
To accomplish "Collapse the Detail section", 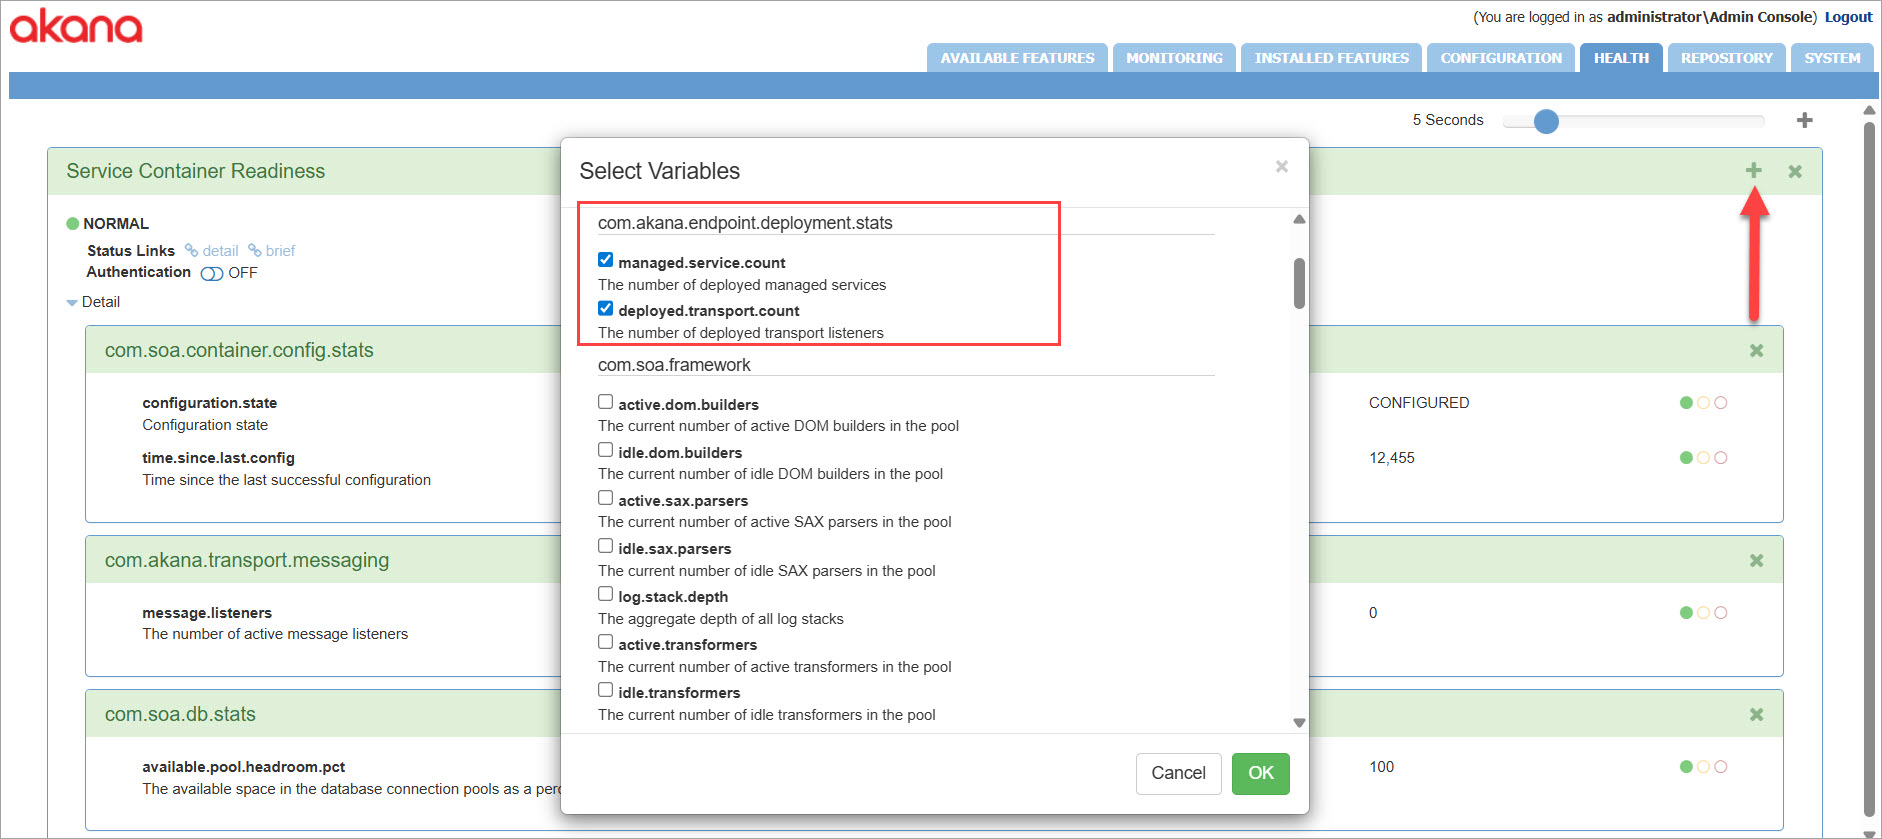I will pos(72,302).
